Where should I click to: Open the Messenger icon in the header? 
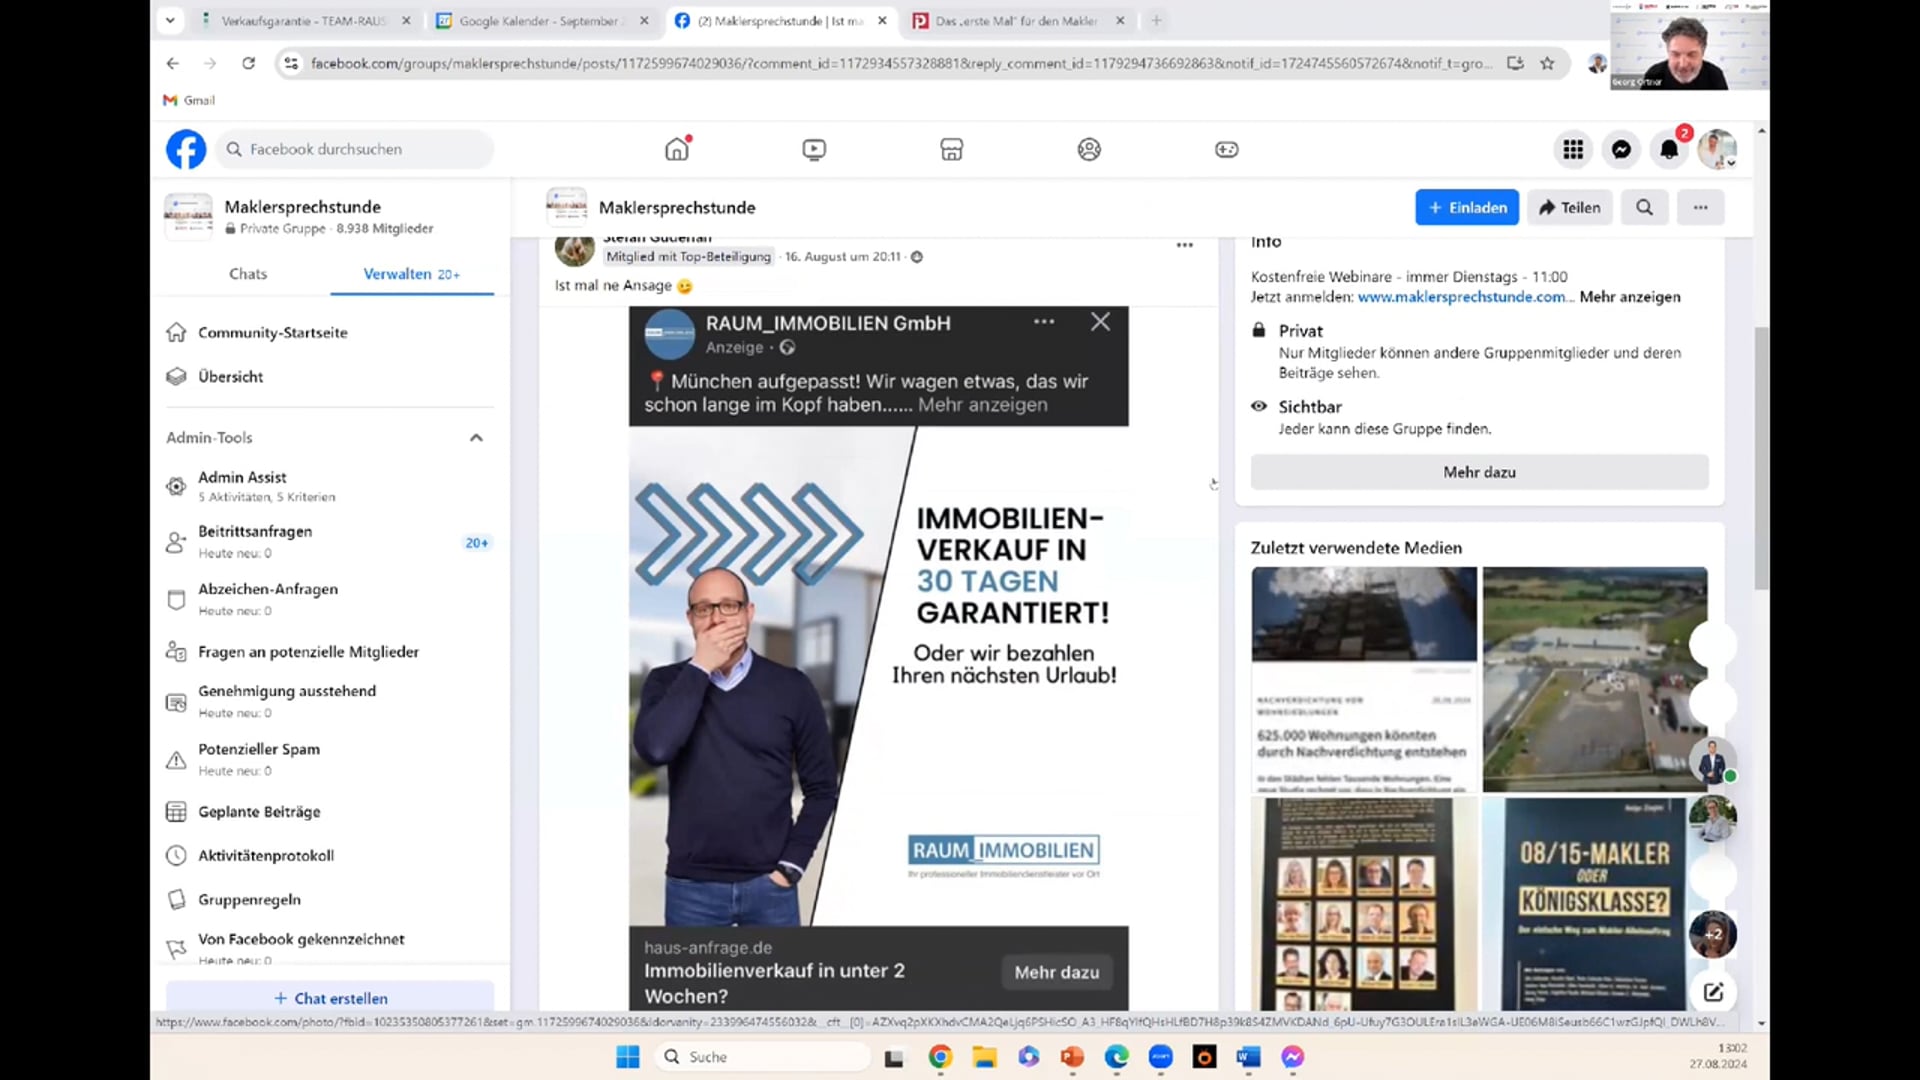click(x=1621, y=149)
